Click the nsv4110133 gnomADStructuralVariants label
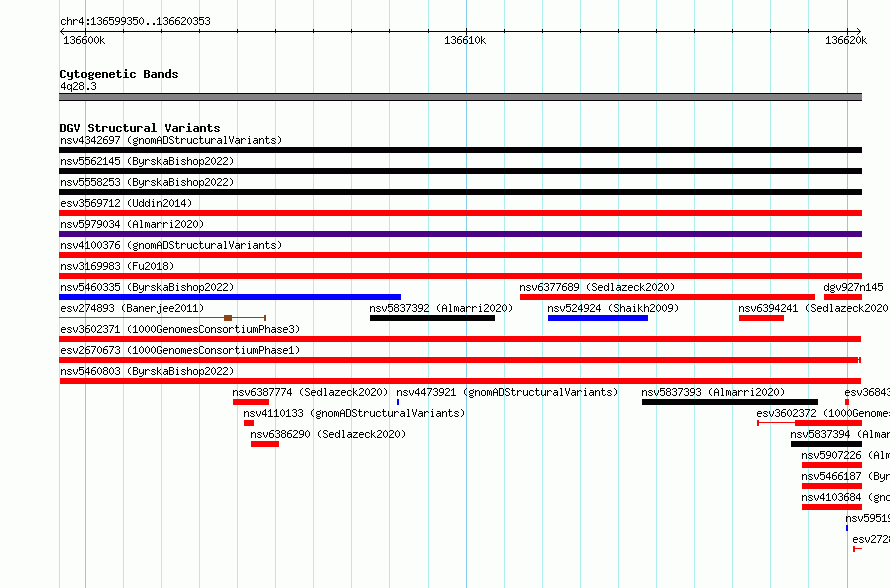The image size is (890, 588). (x=354, y=413)
